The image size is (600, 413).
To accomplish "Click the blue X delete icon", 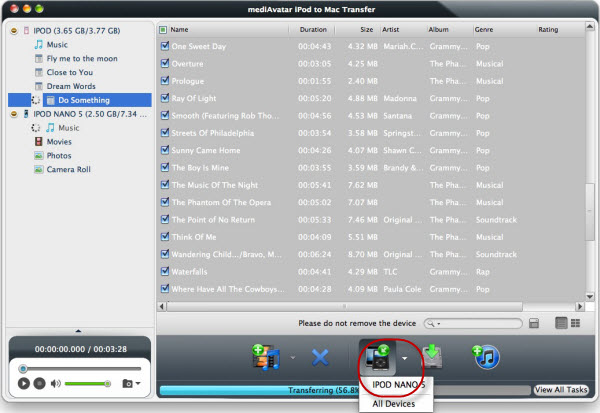I will tap(320, 358).
